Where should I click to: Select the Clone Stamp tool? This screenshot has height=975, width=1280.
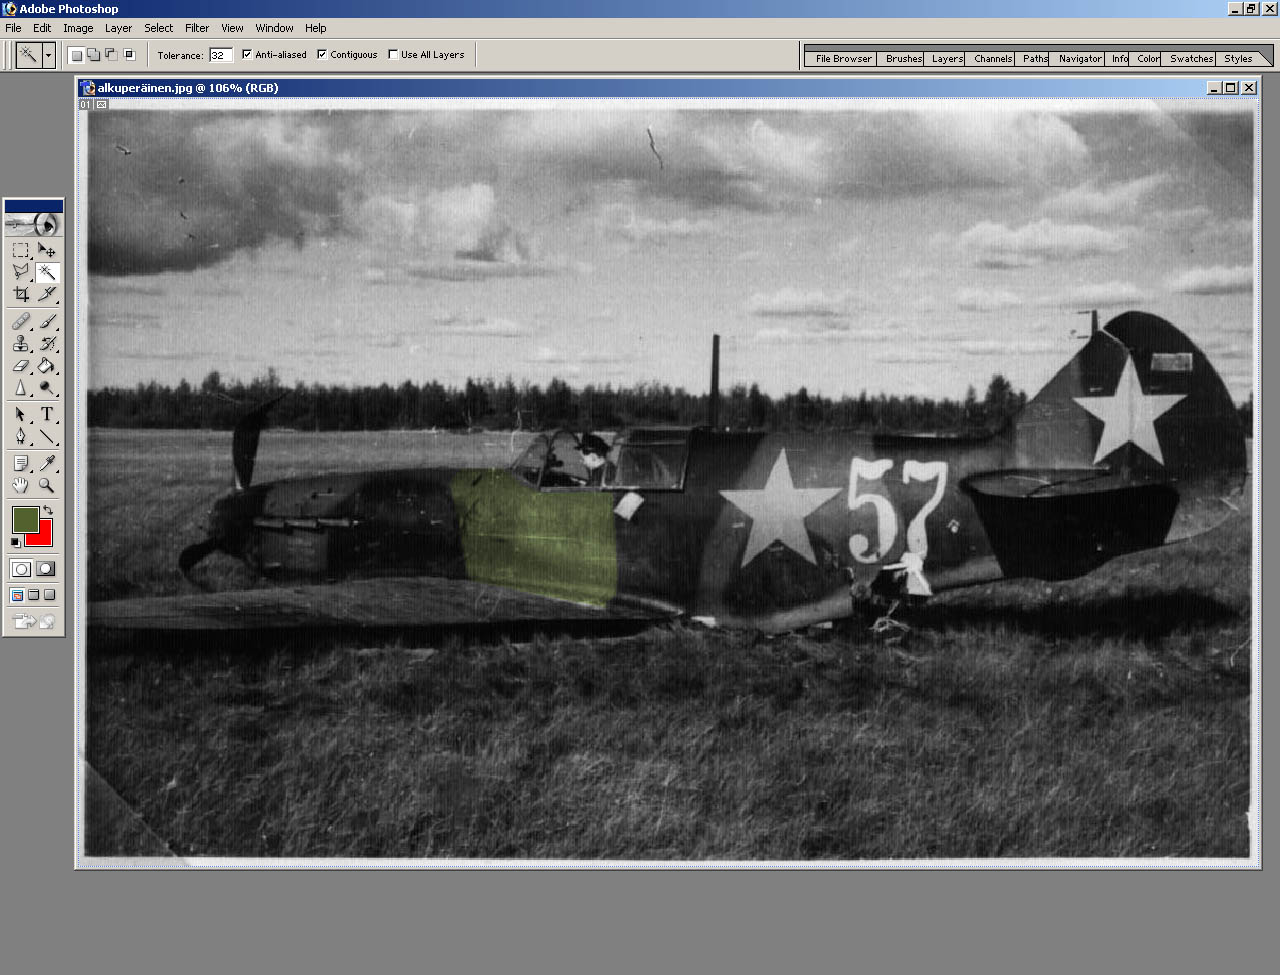coord(21,344)
